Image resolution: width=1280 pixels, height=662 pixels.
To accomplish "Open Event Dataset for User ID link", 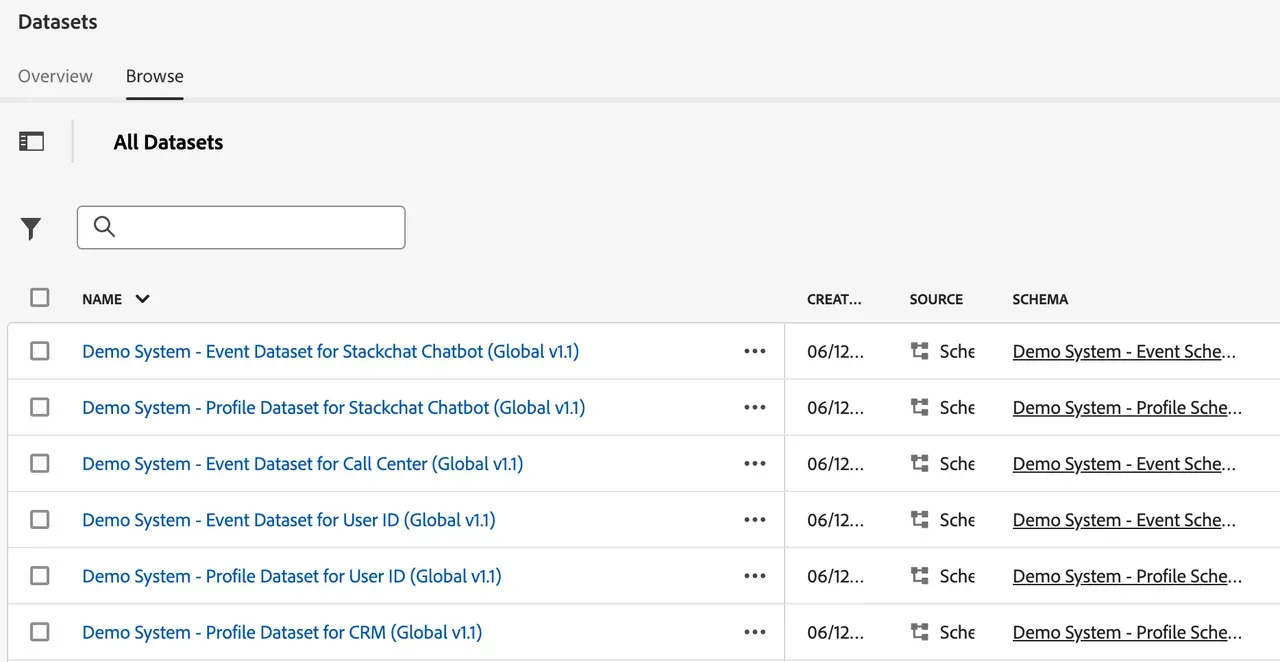I will (289, 520).
